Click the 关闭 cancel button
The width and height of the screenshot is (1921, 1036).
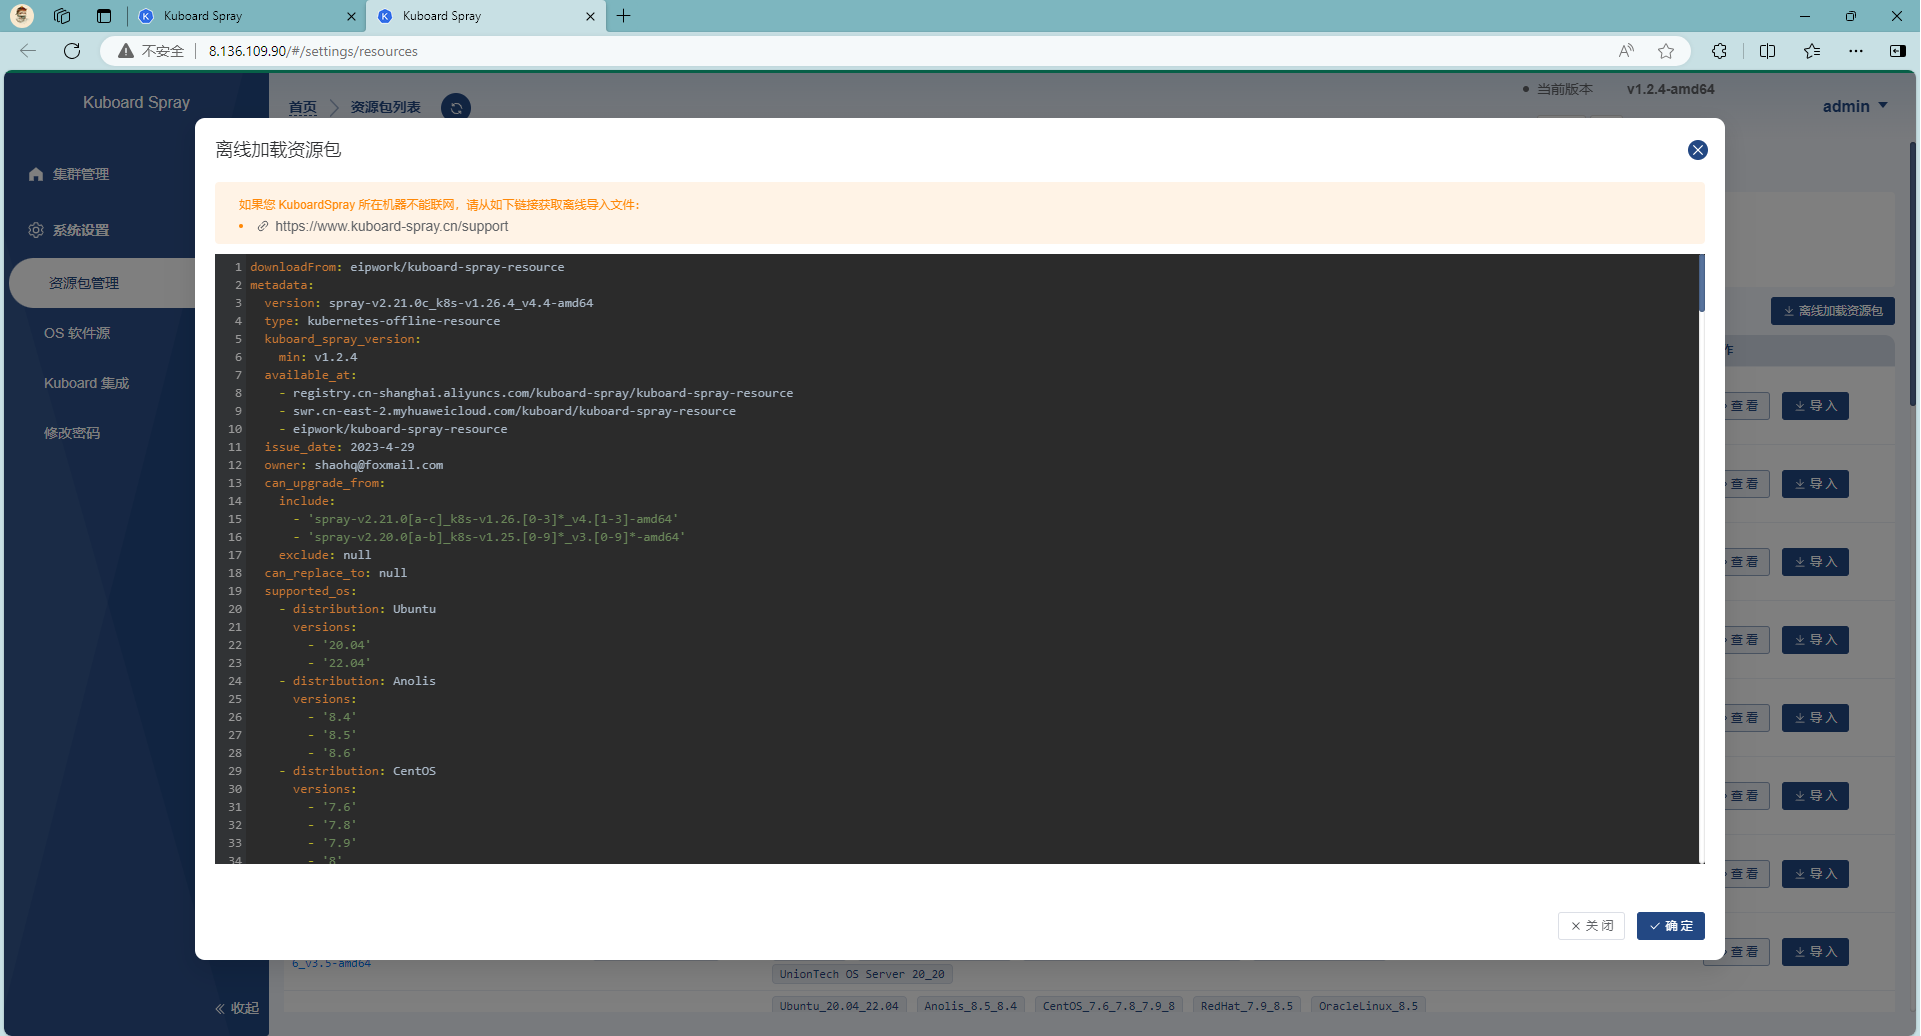tap(1591, 926)
